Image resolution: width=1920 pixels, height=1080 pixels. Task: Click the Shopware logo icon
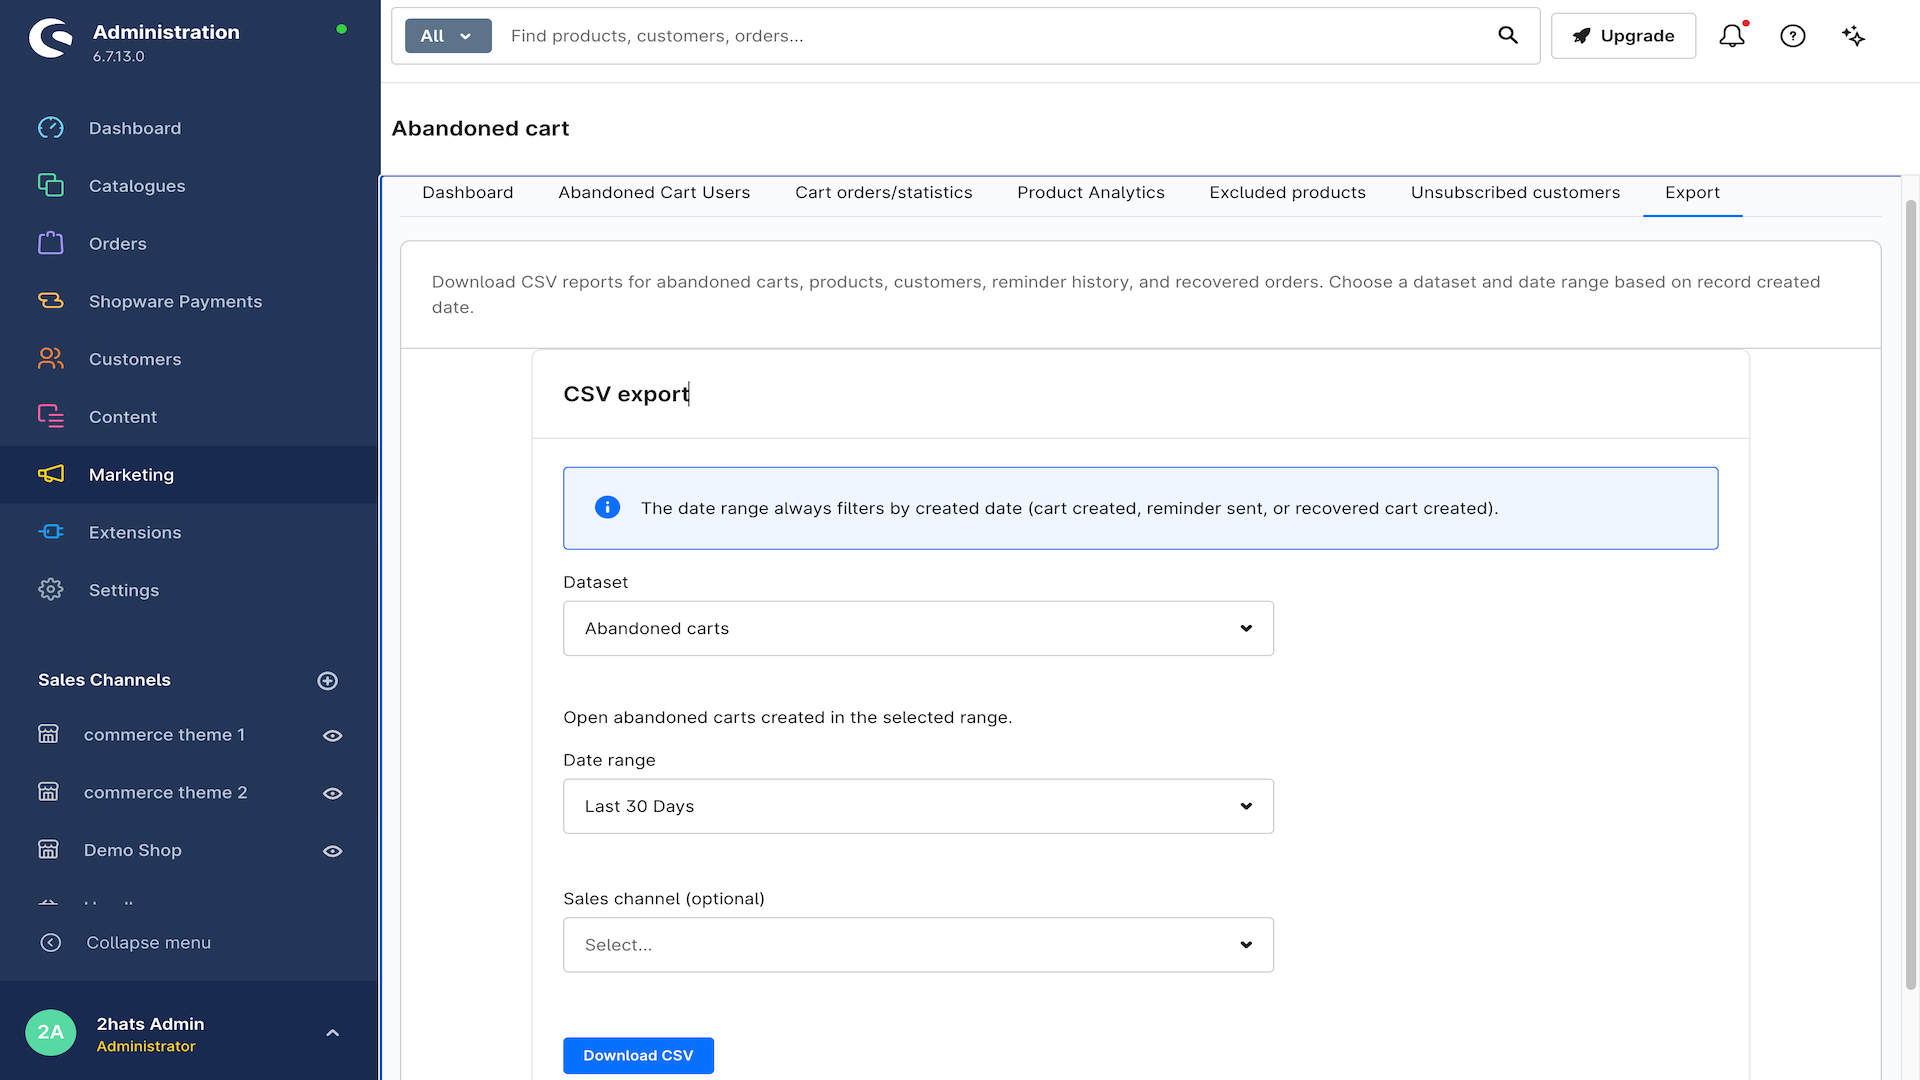(51, 39)
